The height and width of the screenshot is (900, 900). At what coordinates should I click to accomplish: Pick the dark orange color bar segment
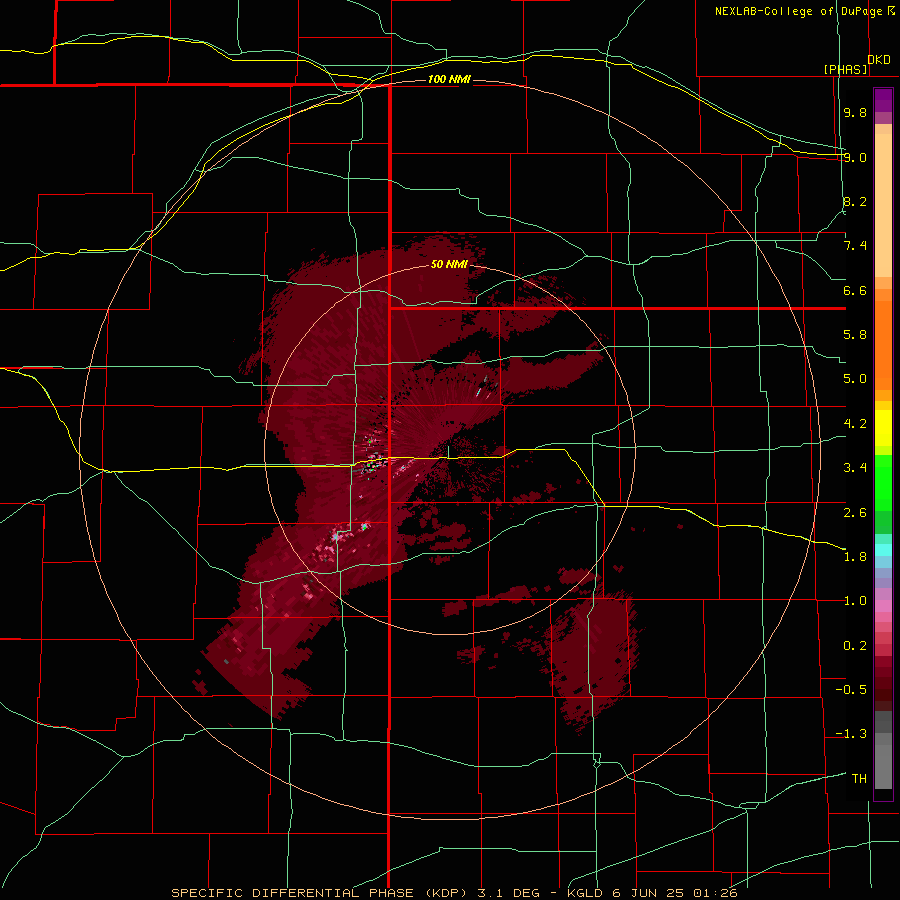click(883, 346)
